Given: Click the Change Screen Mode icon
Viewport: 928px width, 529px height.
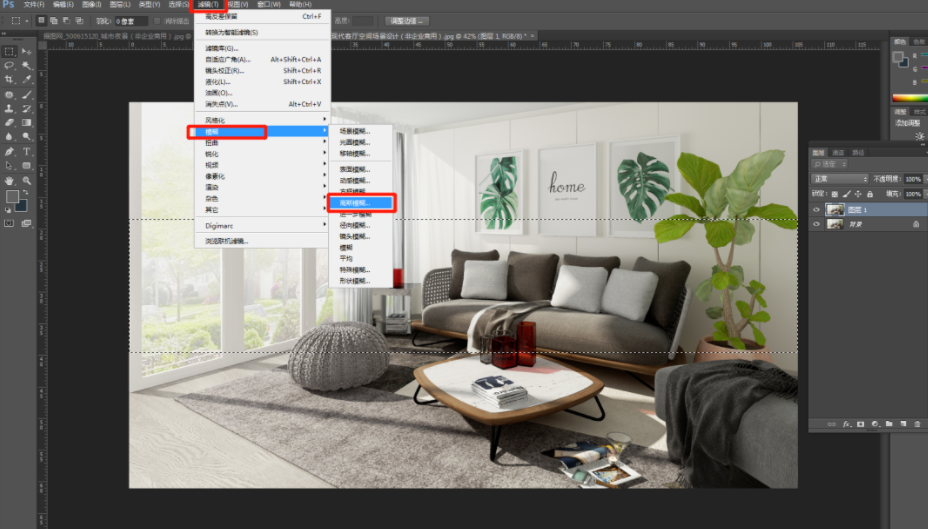Looking at the screenshot, I should (27, 223).
